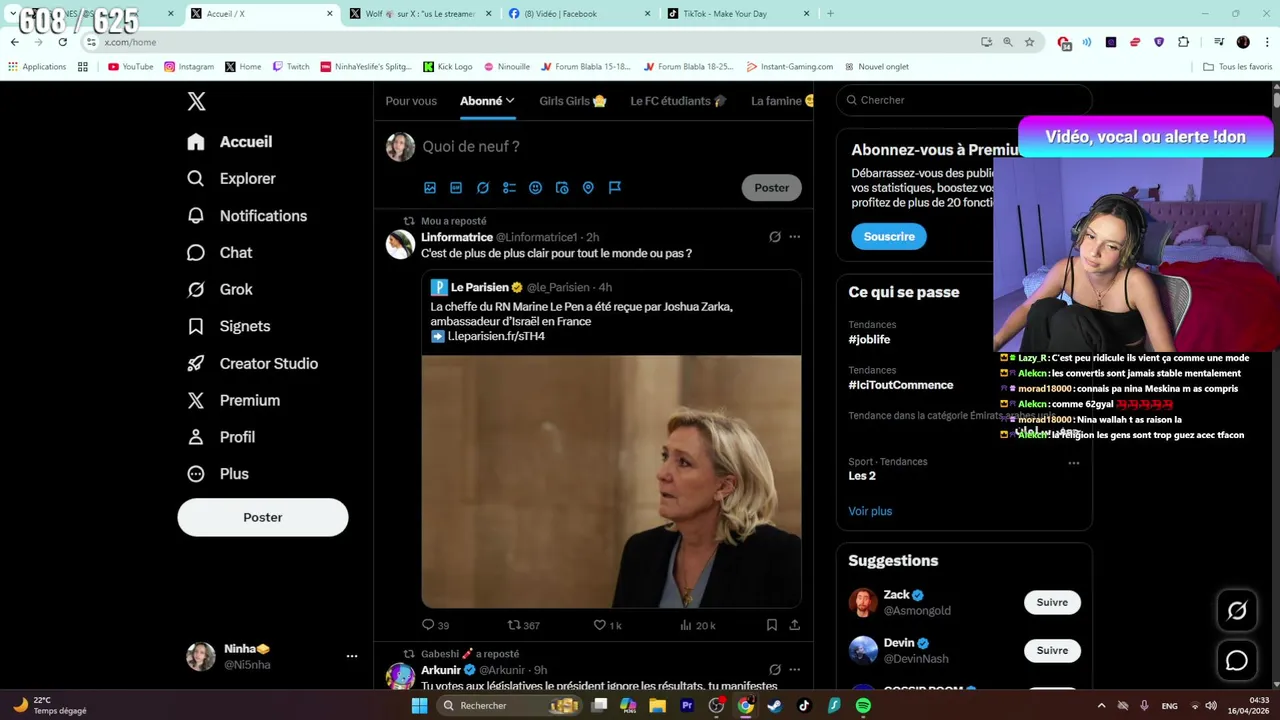Open more options on Linformatrice post
Image resolution: width=1280 pixels, height=720 pixels.
pos(795,237)
